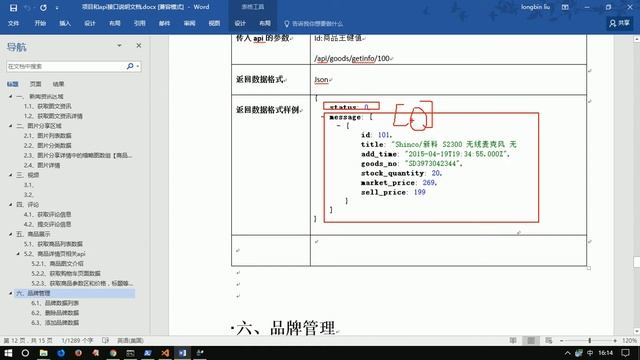Open table tools 设计 (Design) tab
Screen dimensions: 640x360
point(240,23)
